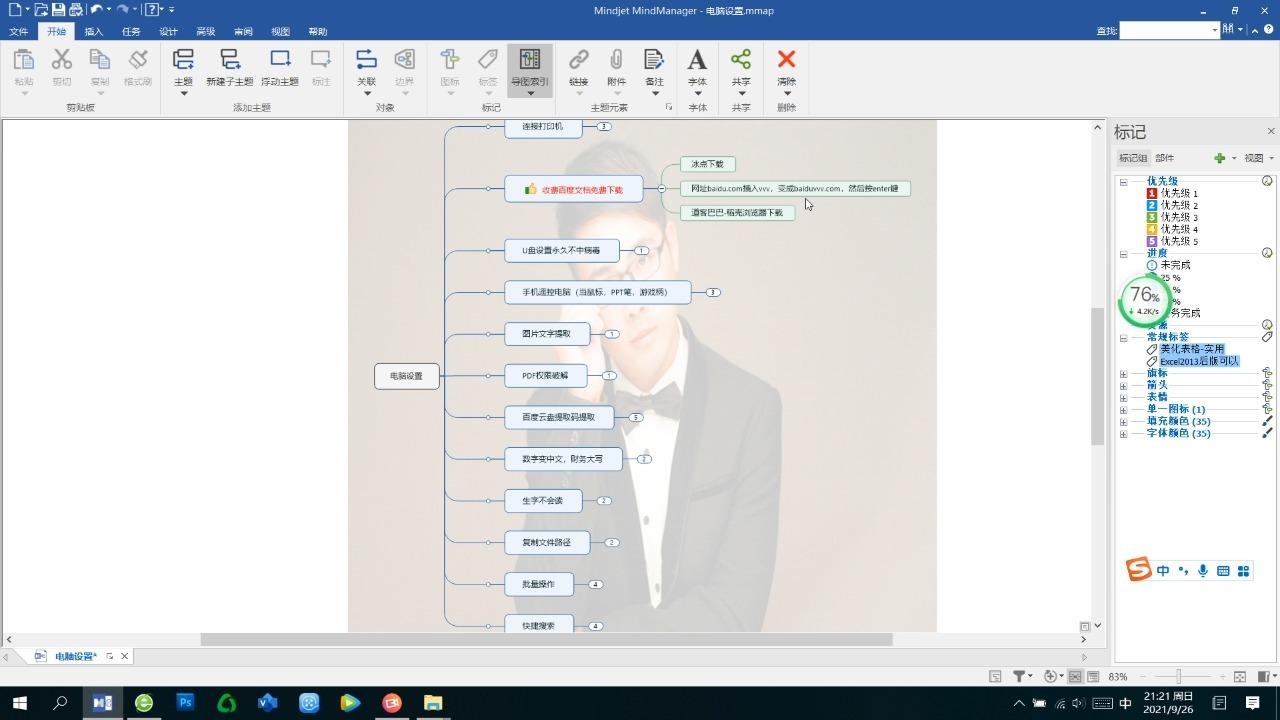
Task: Click the Print icon in quick access toolbar
Action: pos(76,10)
